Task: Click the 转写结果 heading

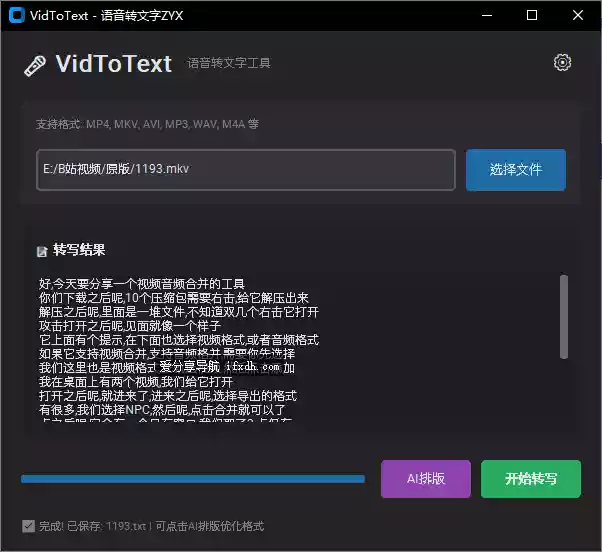Action: click(x=79, y=250)
